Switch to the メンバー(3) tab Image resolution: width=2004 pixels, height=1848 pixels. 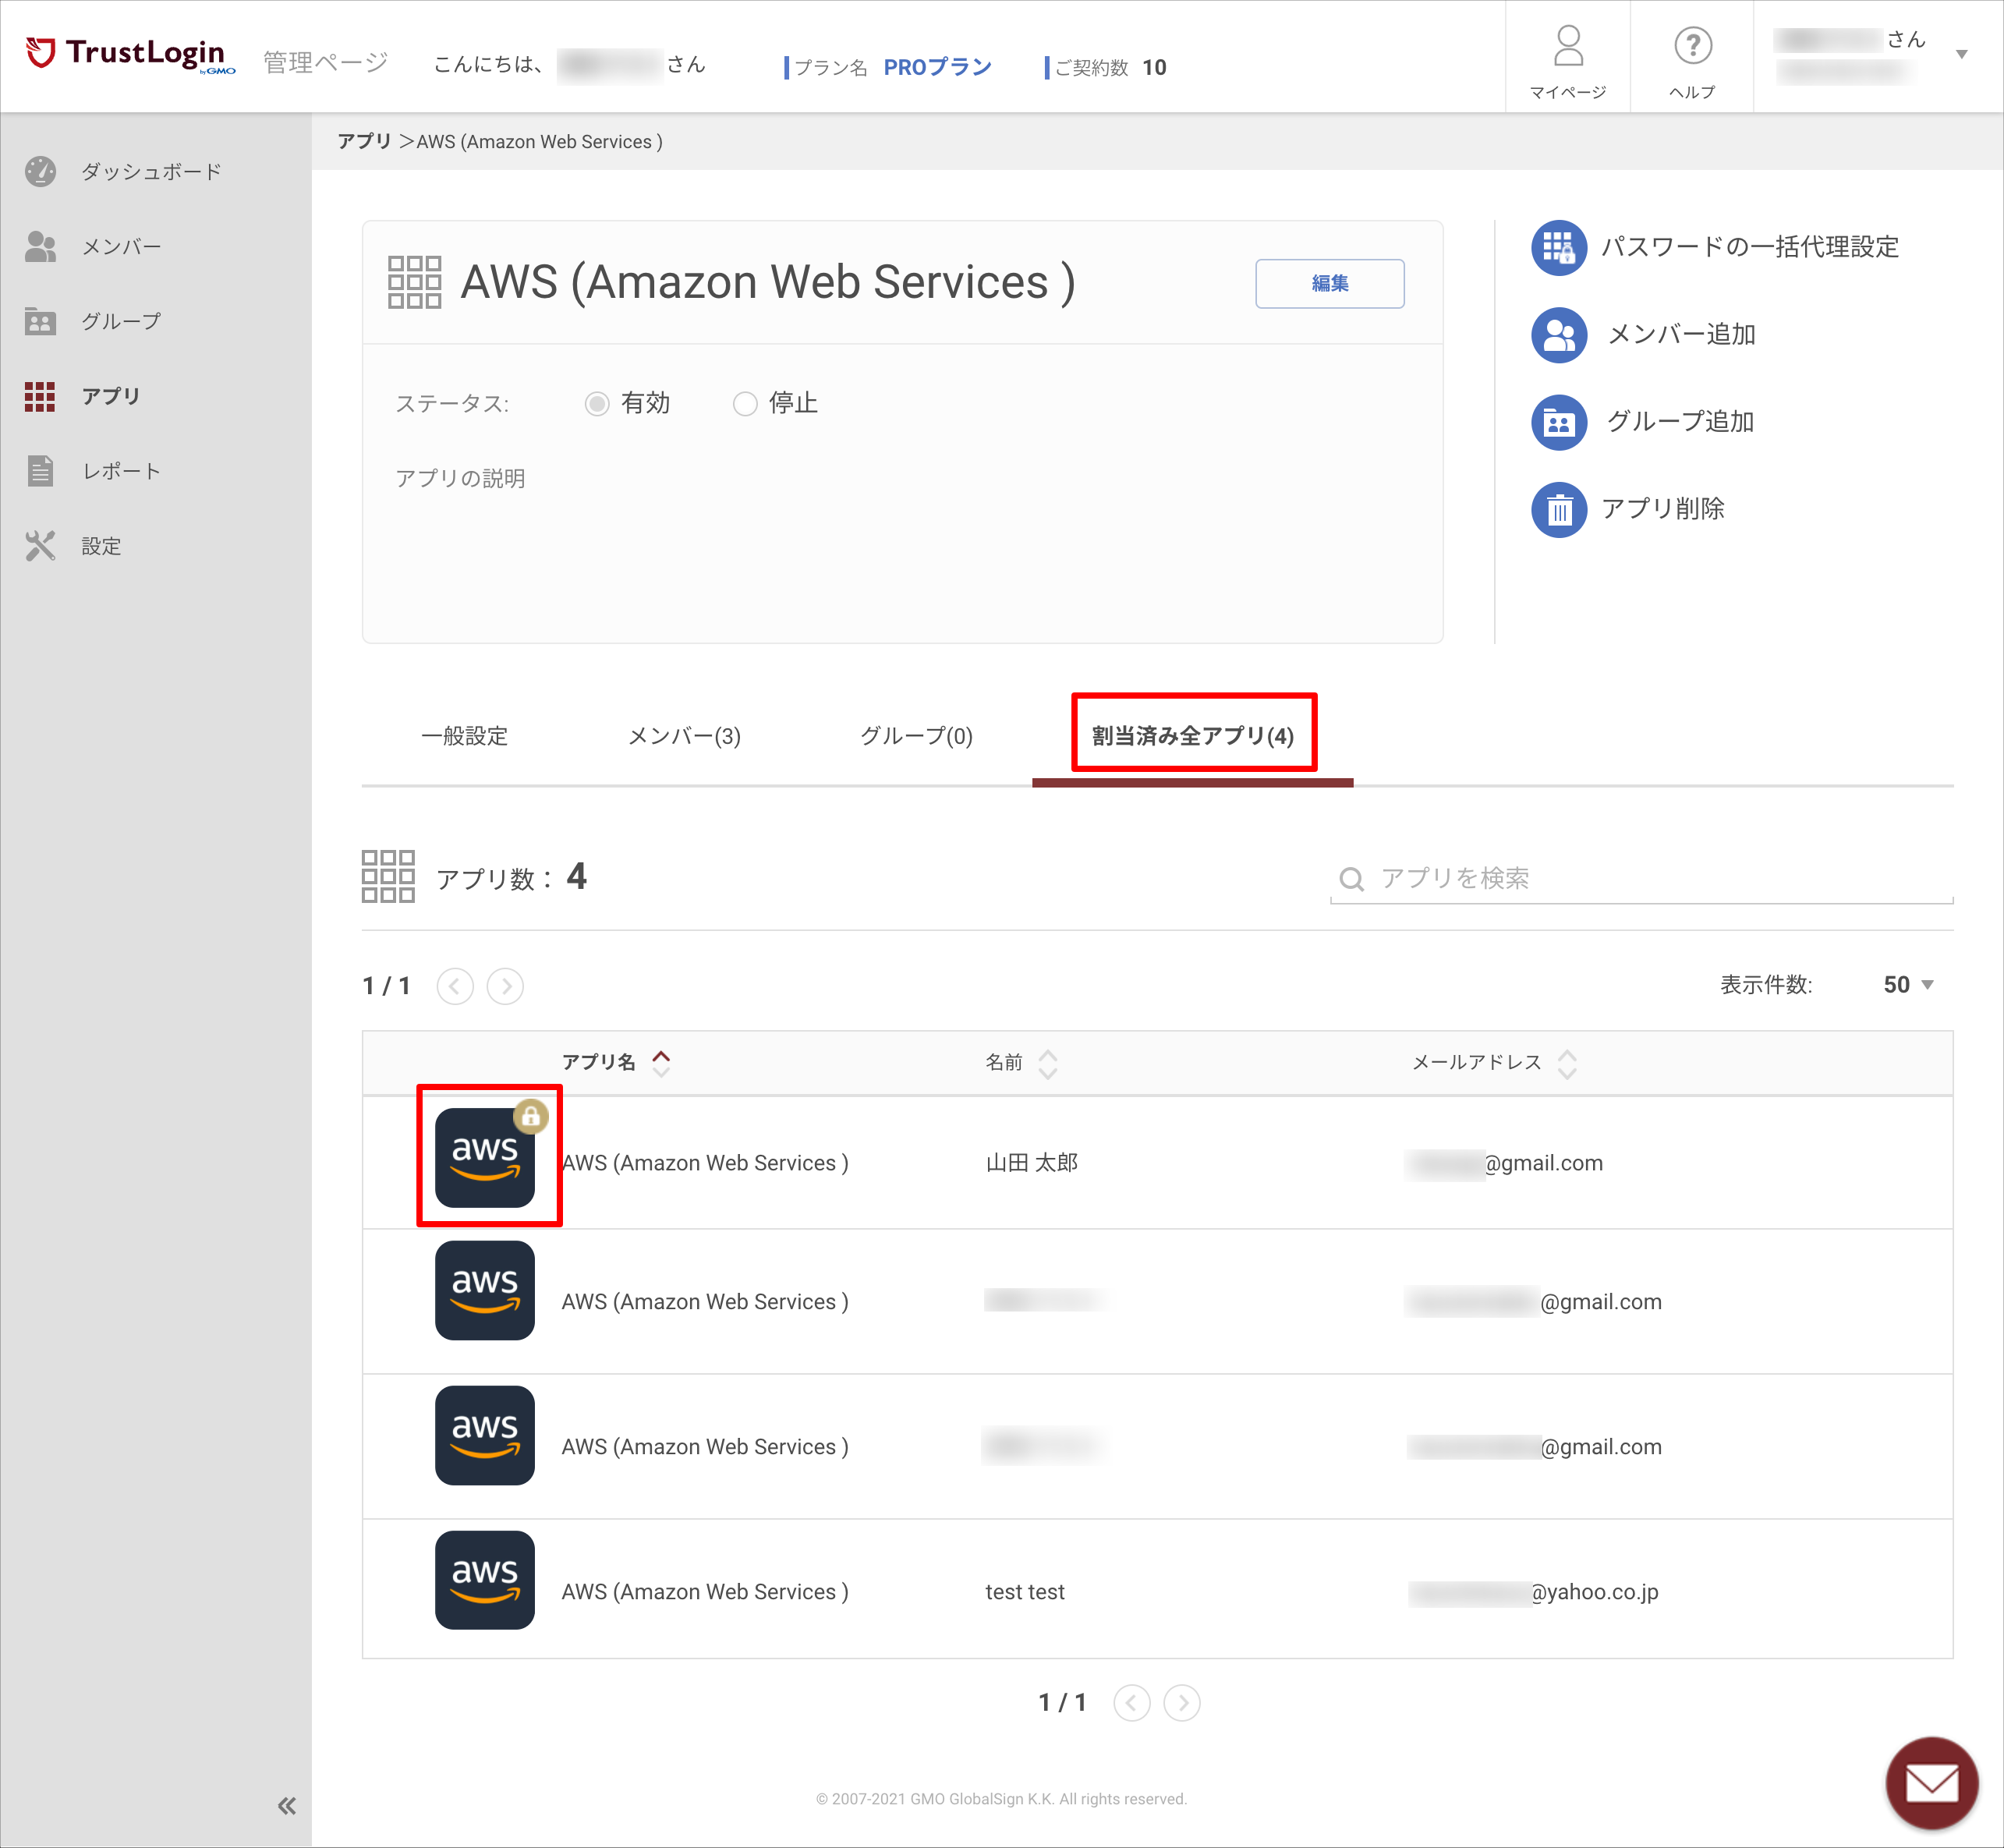684,736
